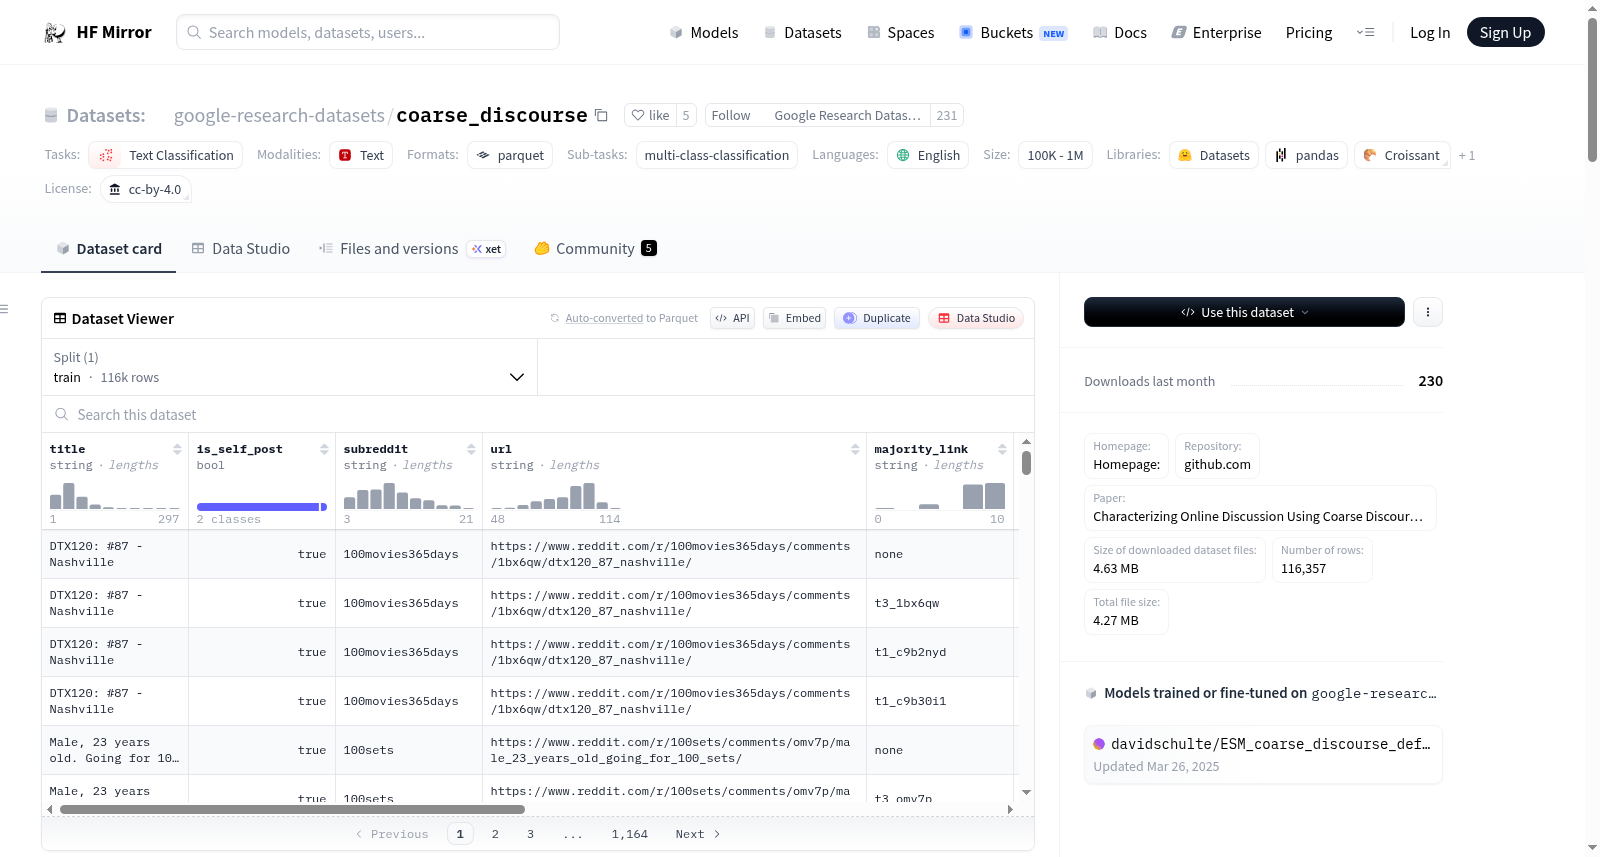This screenshot has height=857, width=1600.
Task: Click the main search models field
Action: tap(368, 32)
